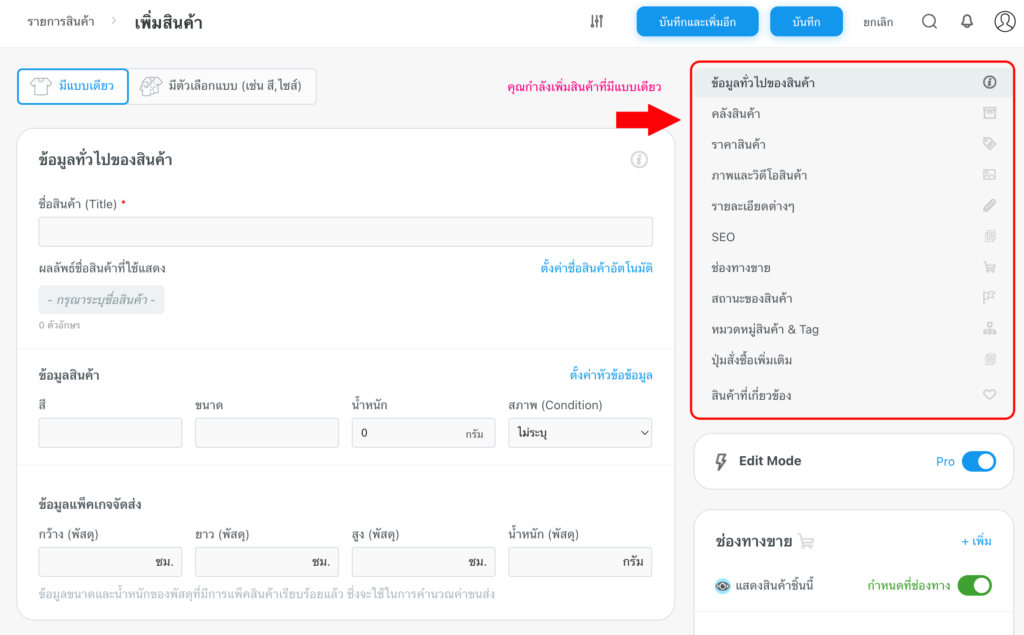The width and height of the screenshot is (1024, 635).
Task: Toggle the กำหนดที่ช่องทาง switch
Action: coord(974,586)
